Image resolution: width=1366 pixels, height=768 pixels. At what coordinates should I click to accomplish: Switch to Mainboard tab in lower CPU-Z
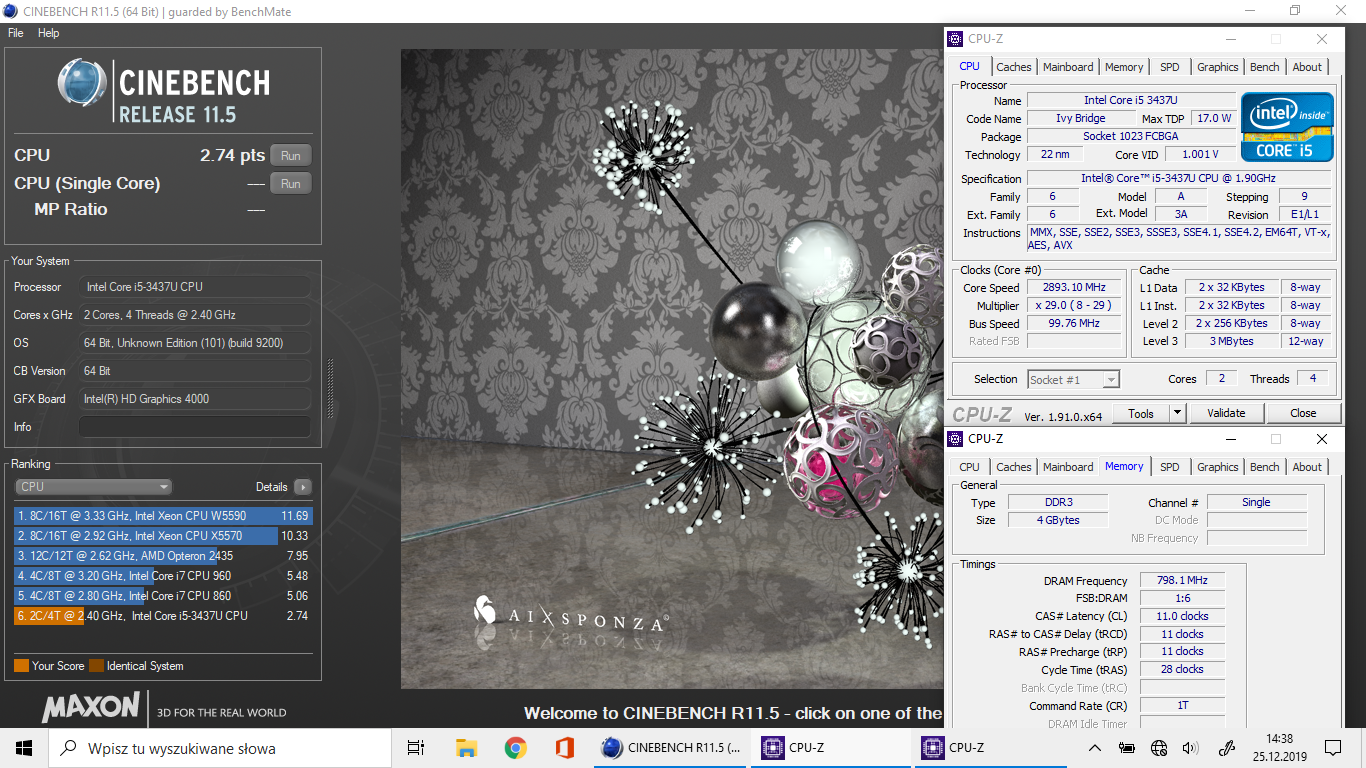pos(1068,467)
